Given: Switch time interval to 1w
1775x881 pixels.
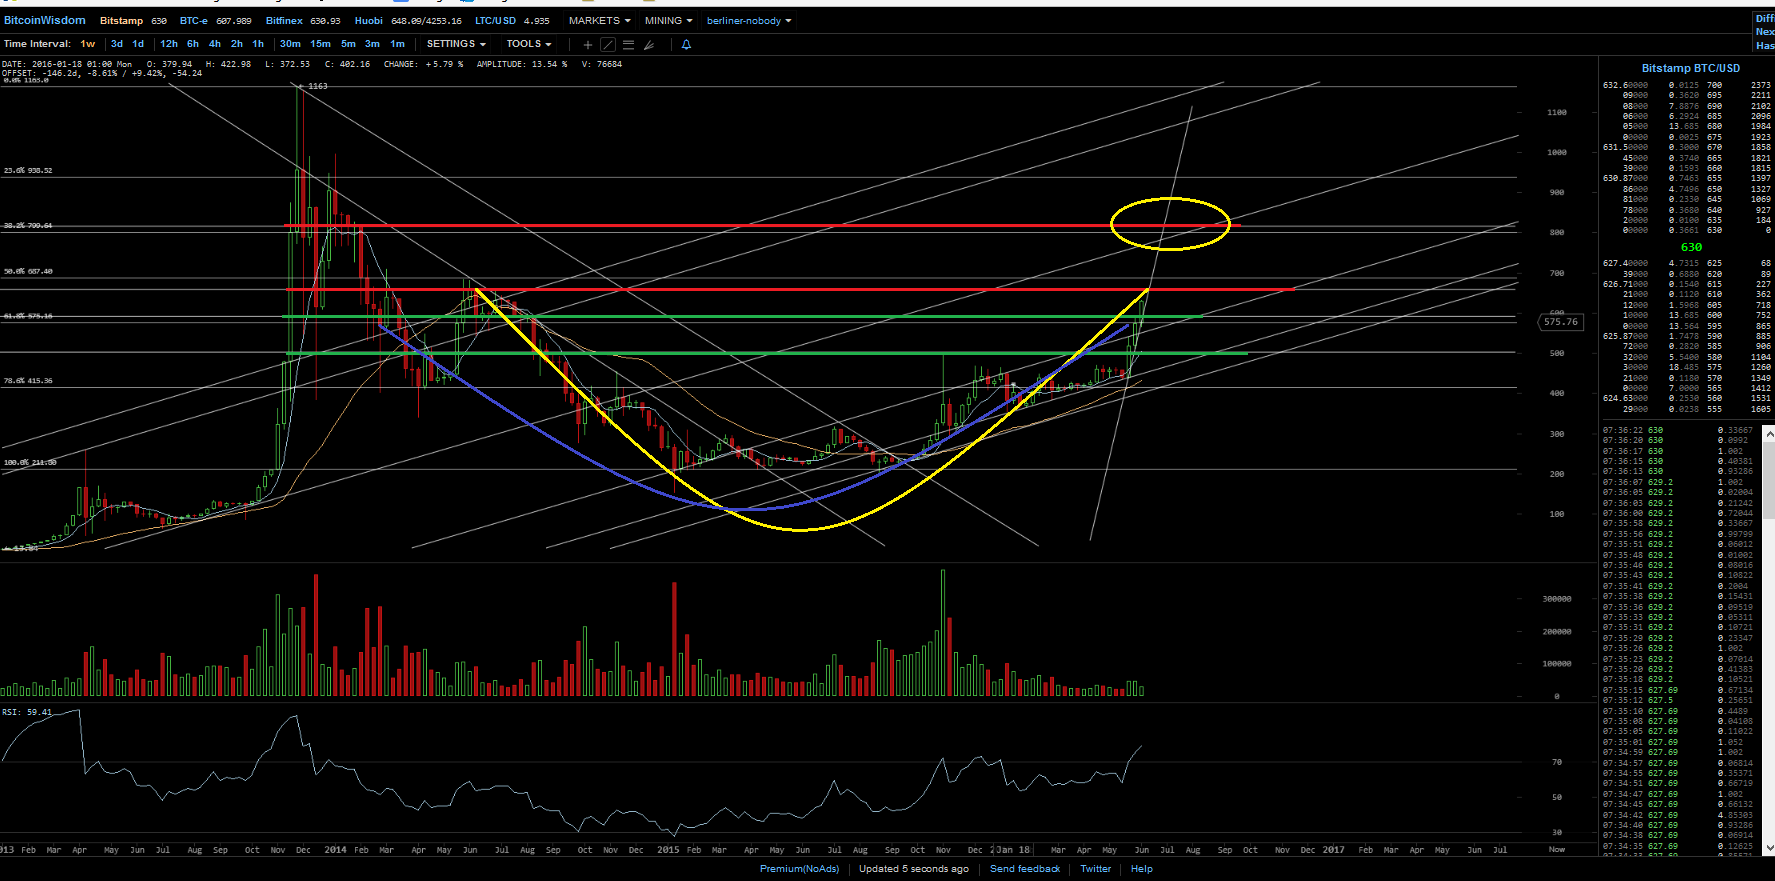Looking at the screenshot, I should point(88,44).
